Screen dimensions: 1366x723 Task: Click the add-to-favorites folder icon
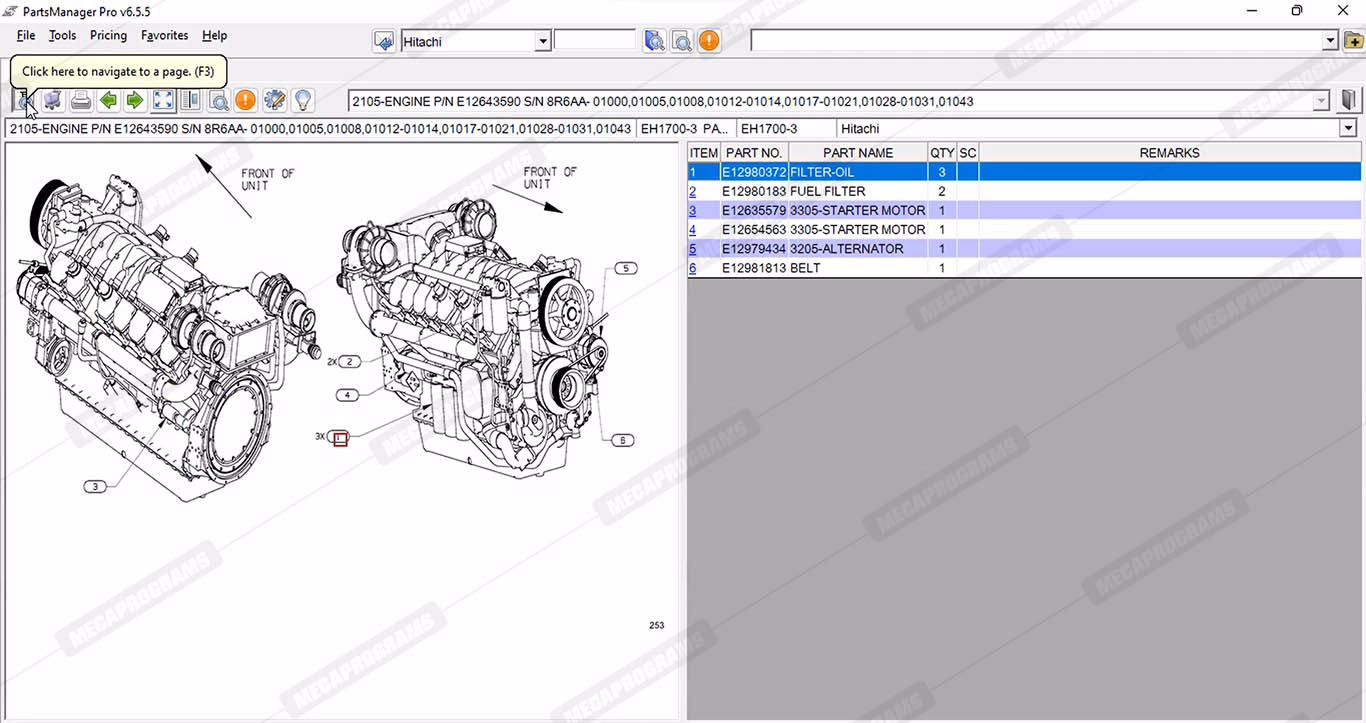(x=1353, y=41)
